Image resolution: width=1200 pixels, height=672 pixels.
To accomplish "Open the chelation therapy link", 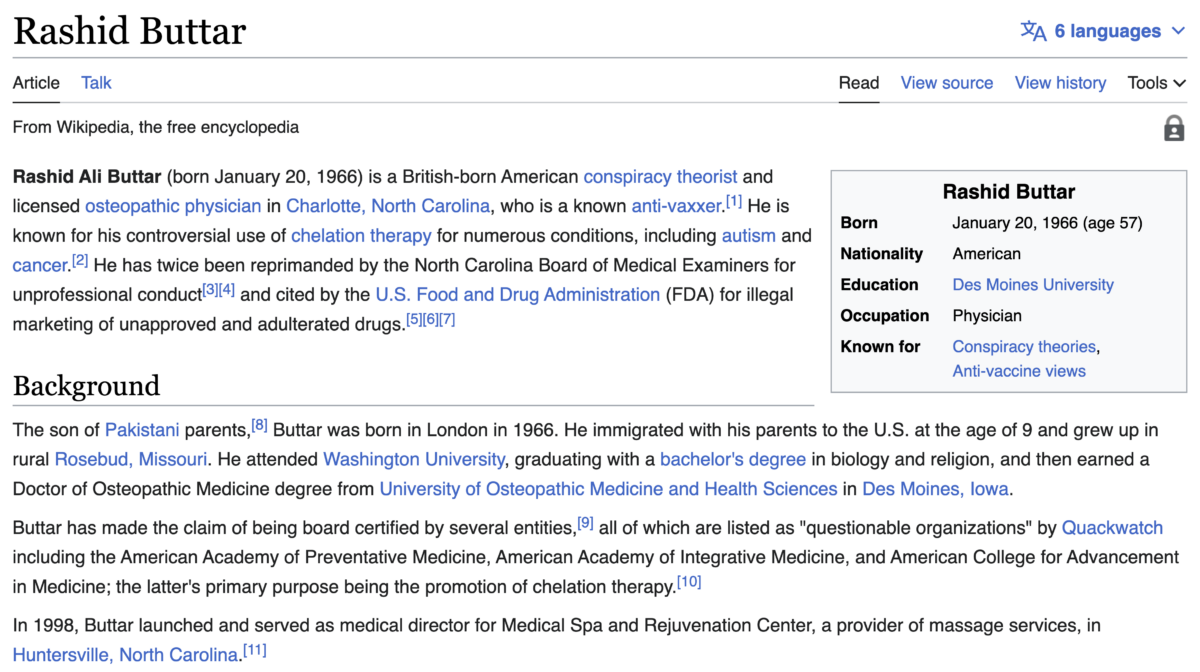I will coord(361,236).
